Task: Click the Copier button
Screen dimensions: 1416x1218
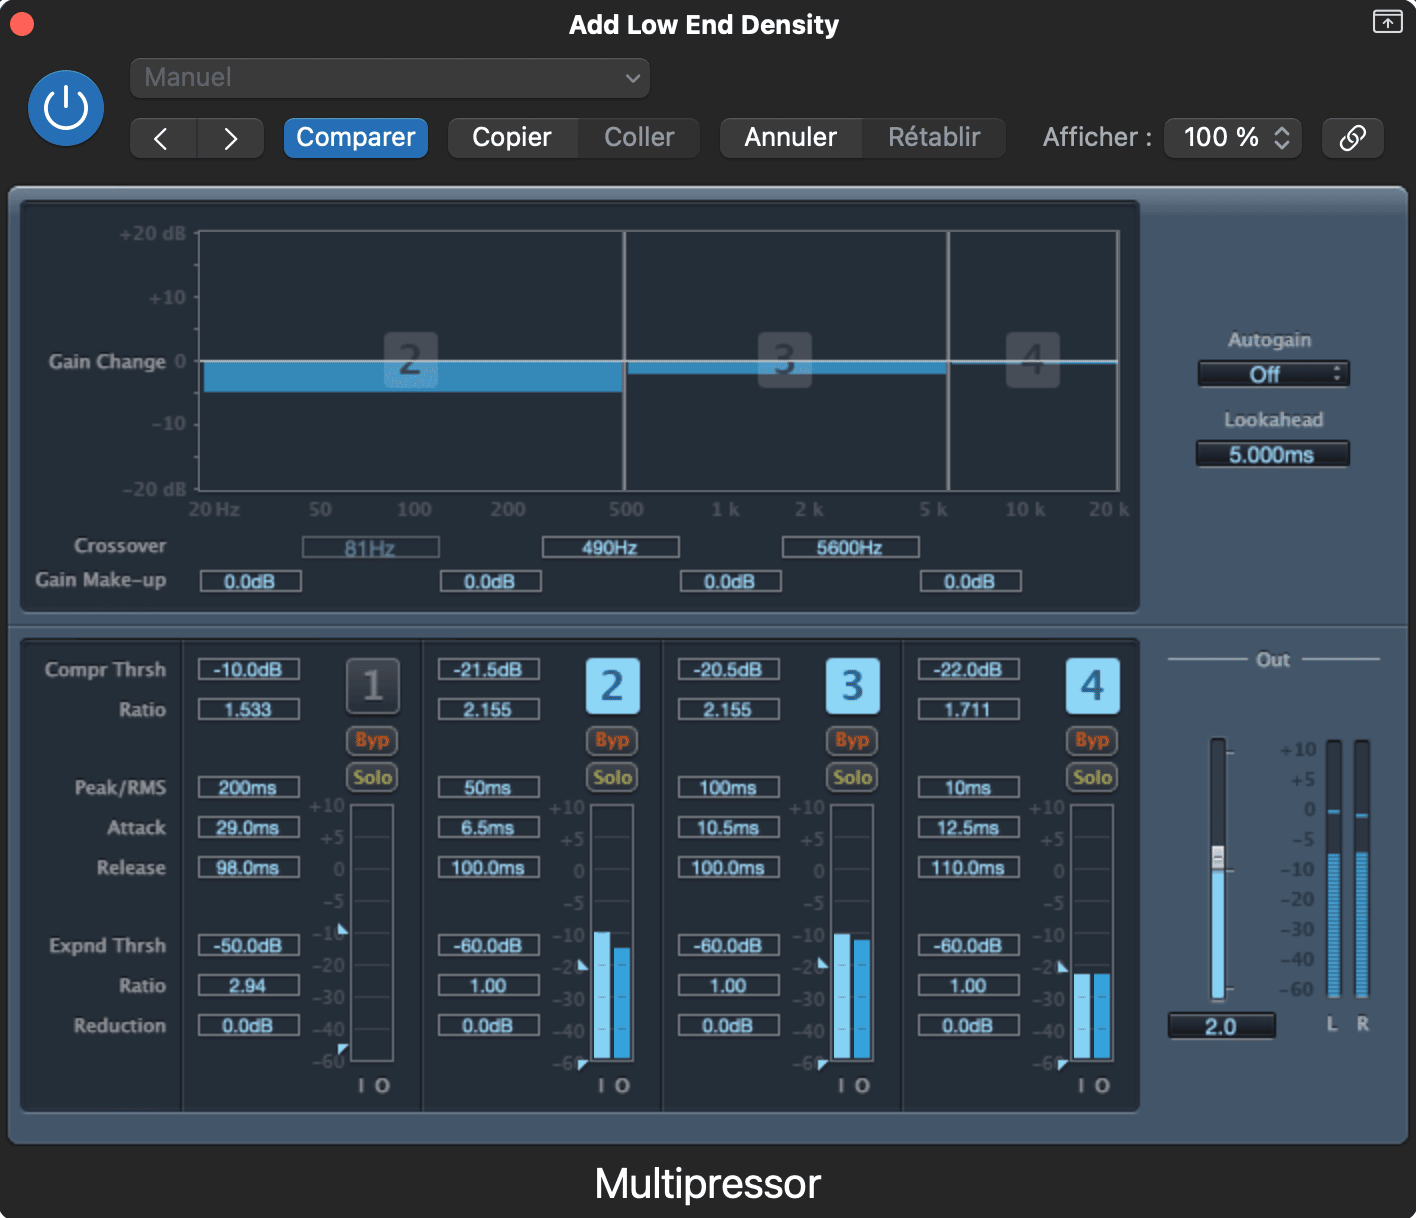Action: point(512,138)
